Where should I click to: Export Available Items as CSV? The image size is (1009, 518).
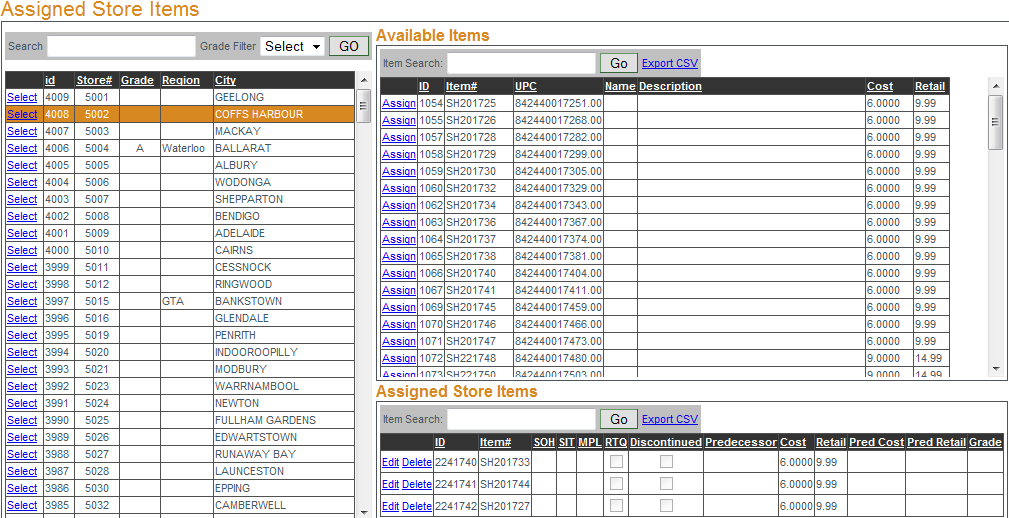[x=670, y=63]
